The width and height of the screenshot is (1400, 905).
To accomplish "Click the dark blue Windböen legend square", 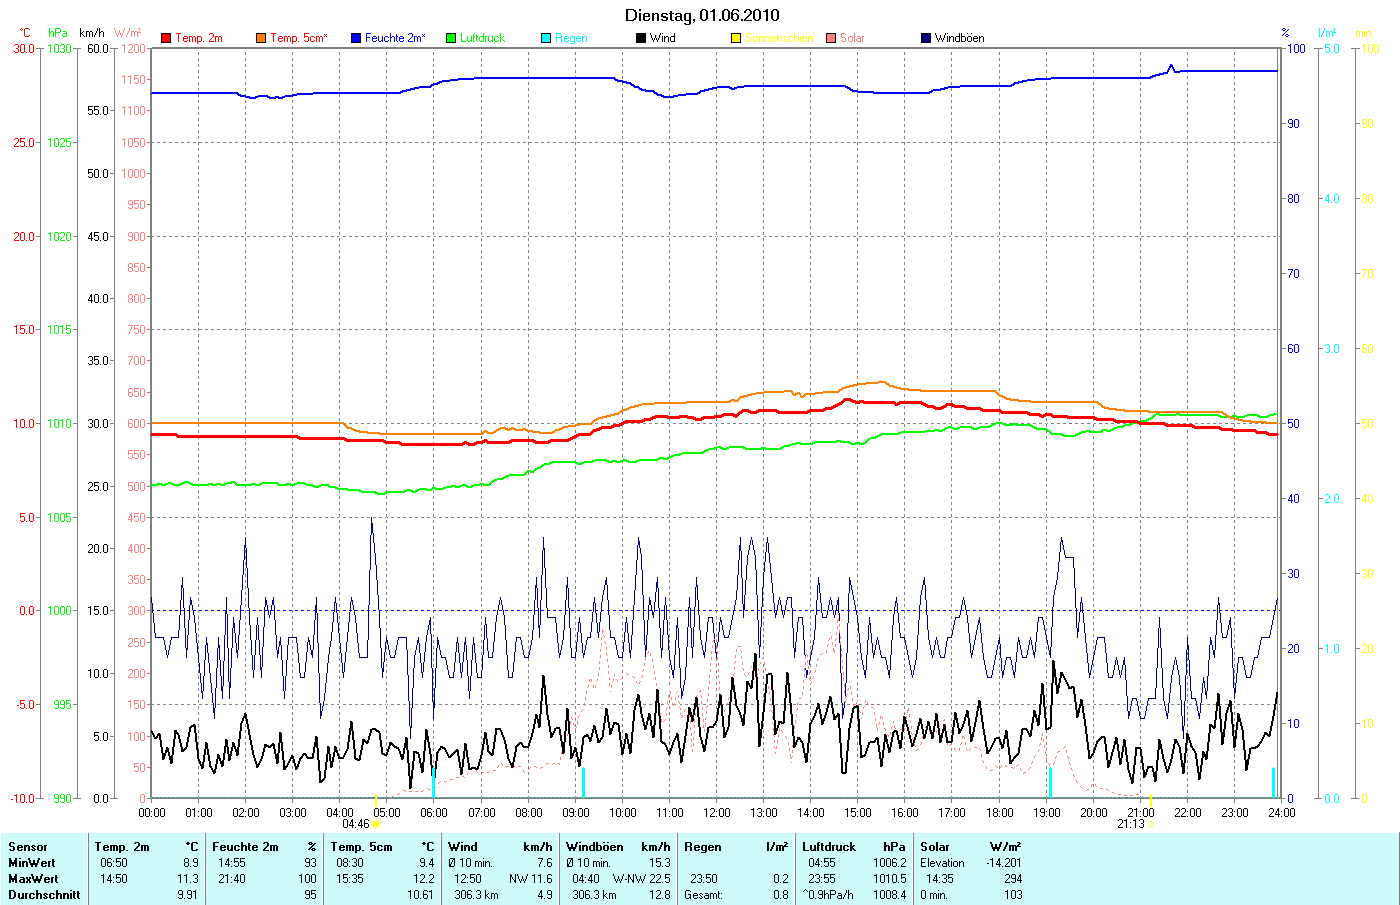I will [x=926, y=38].
